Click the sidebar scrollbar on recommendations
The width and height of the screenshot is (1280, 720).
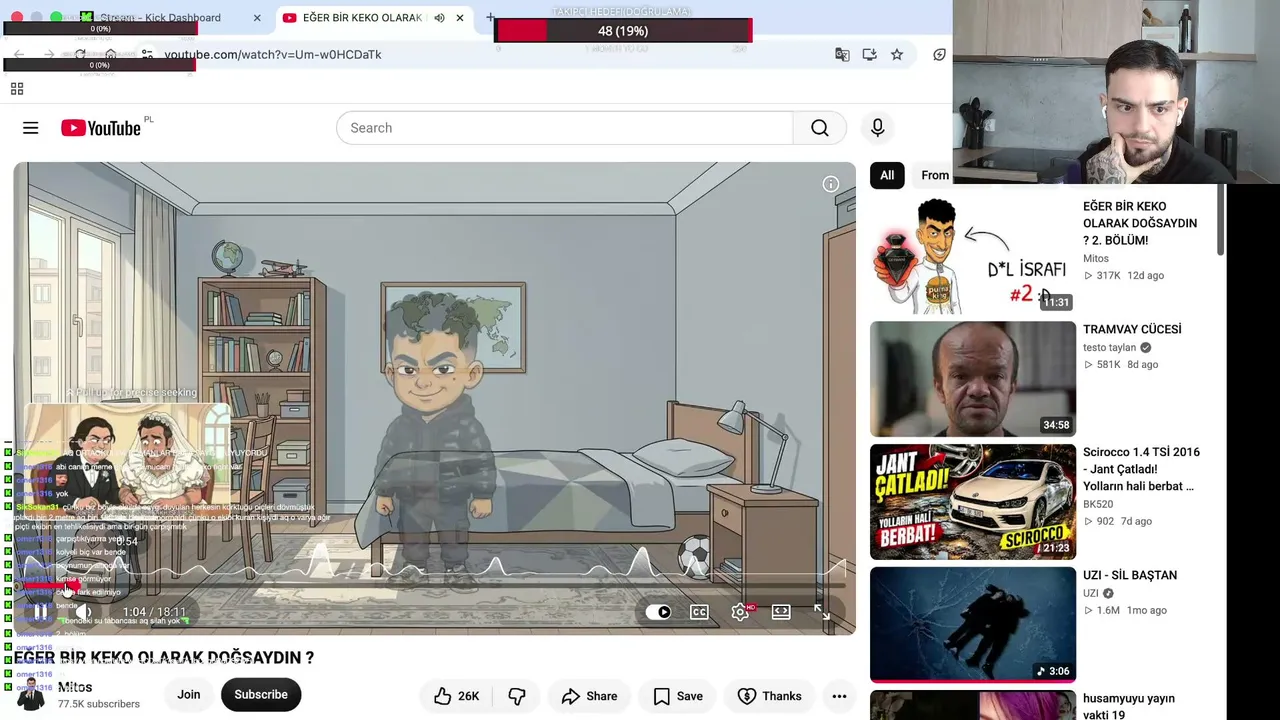(1220, 220)
